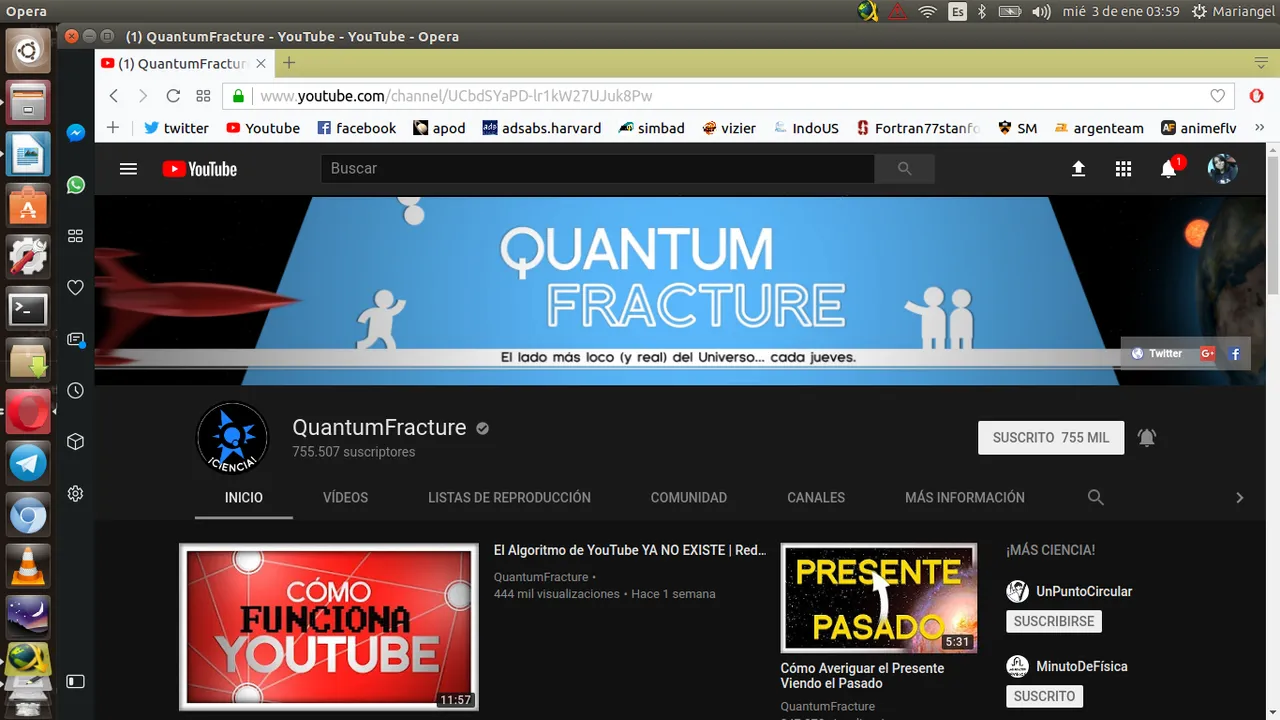
Task: Go to YouTube home via logo
Action: coord(200,169)
